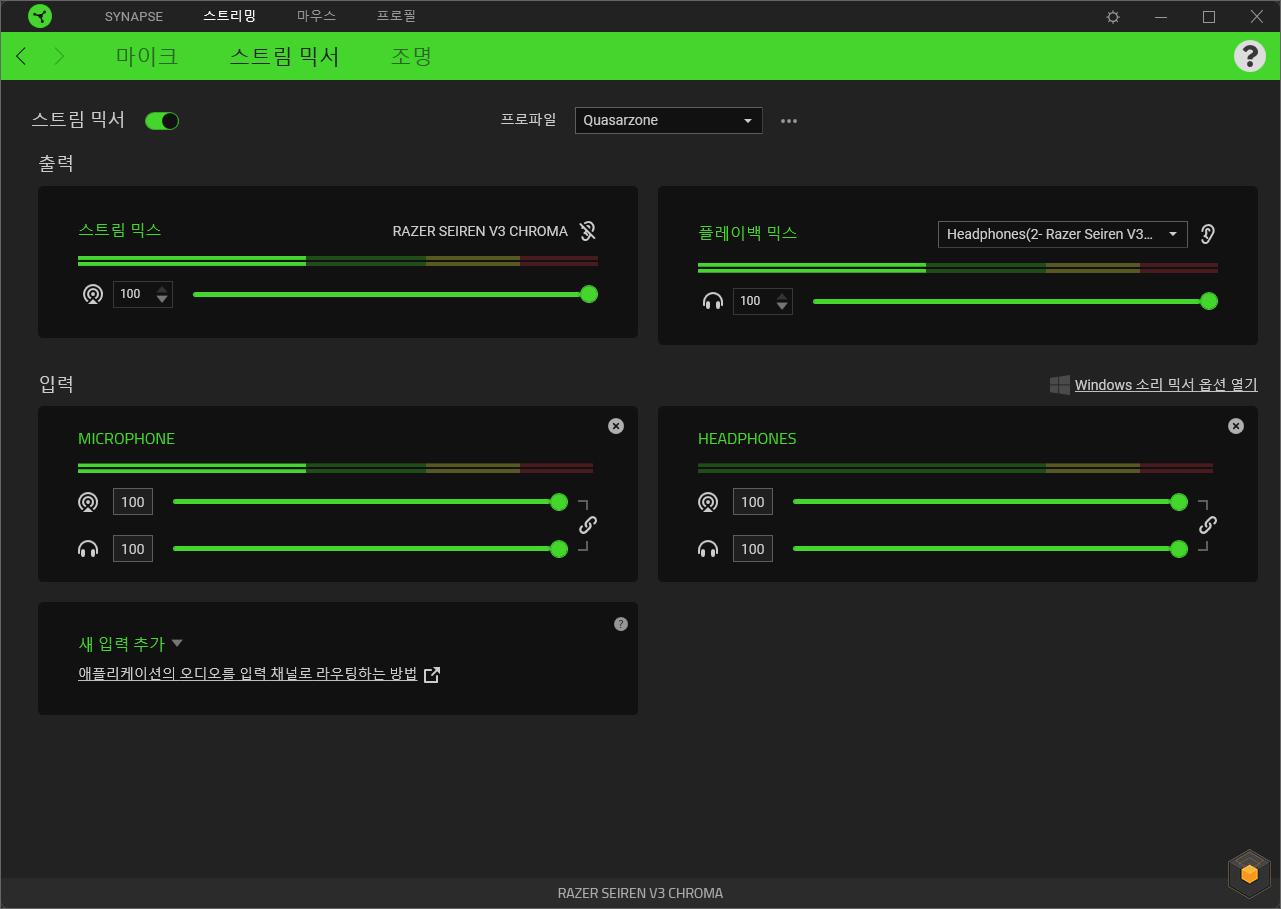
Task: Click the HEADPHONES playback volume slider handle
Action: coord(1179,549)
